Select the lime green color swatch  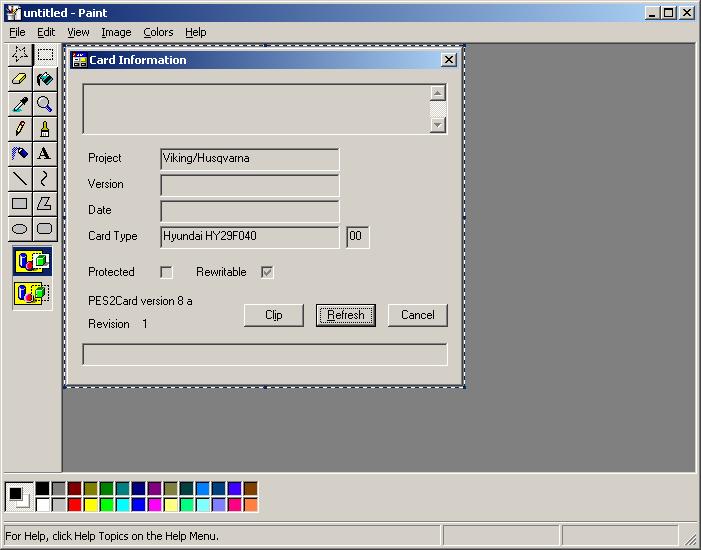coord(106,505)
